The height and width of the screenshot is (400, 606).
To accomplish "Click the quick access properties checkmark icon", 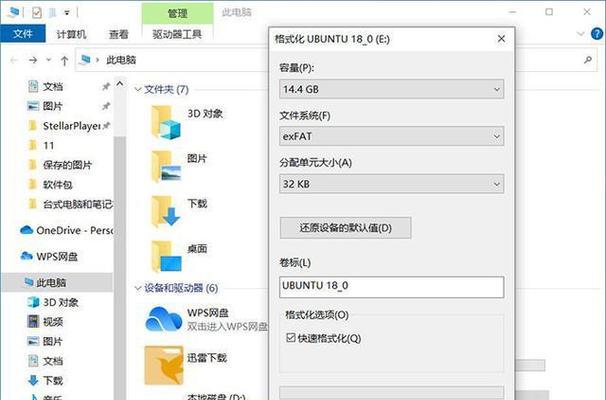I will point(37,13).
